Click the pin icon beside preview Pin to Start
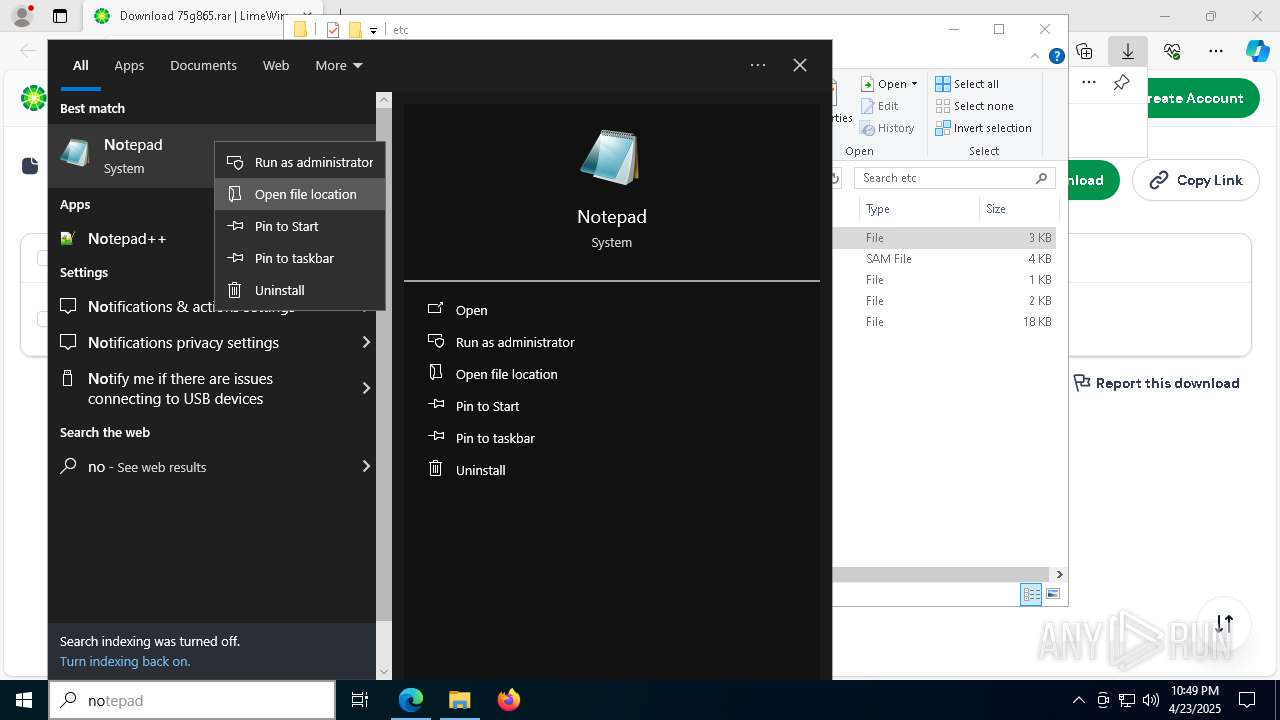Screen dimensions: 1280x720 (x=435, y=405)
